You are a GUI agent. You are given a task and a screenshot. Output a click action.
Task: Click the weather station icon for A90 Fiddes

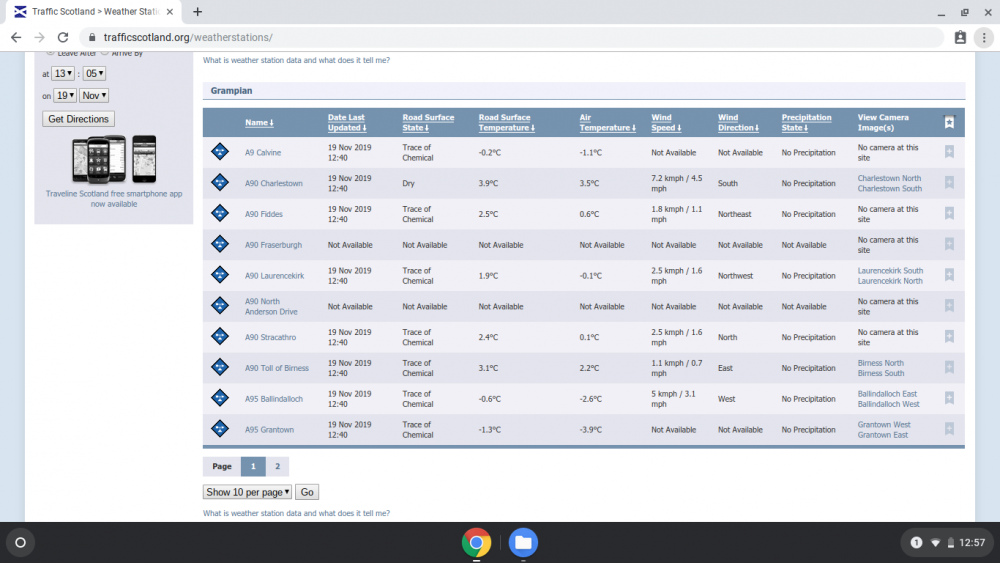[220, 213]
